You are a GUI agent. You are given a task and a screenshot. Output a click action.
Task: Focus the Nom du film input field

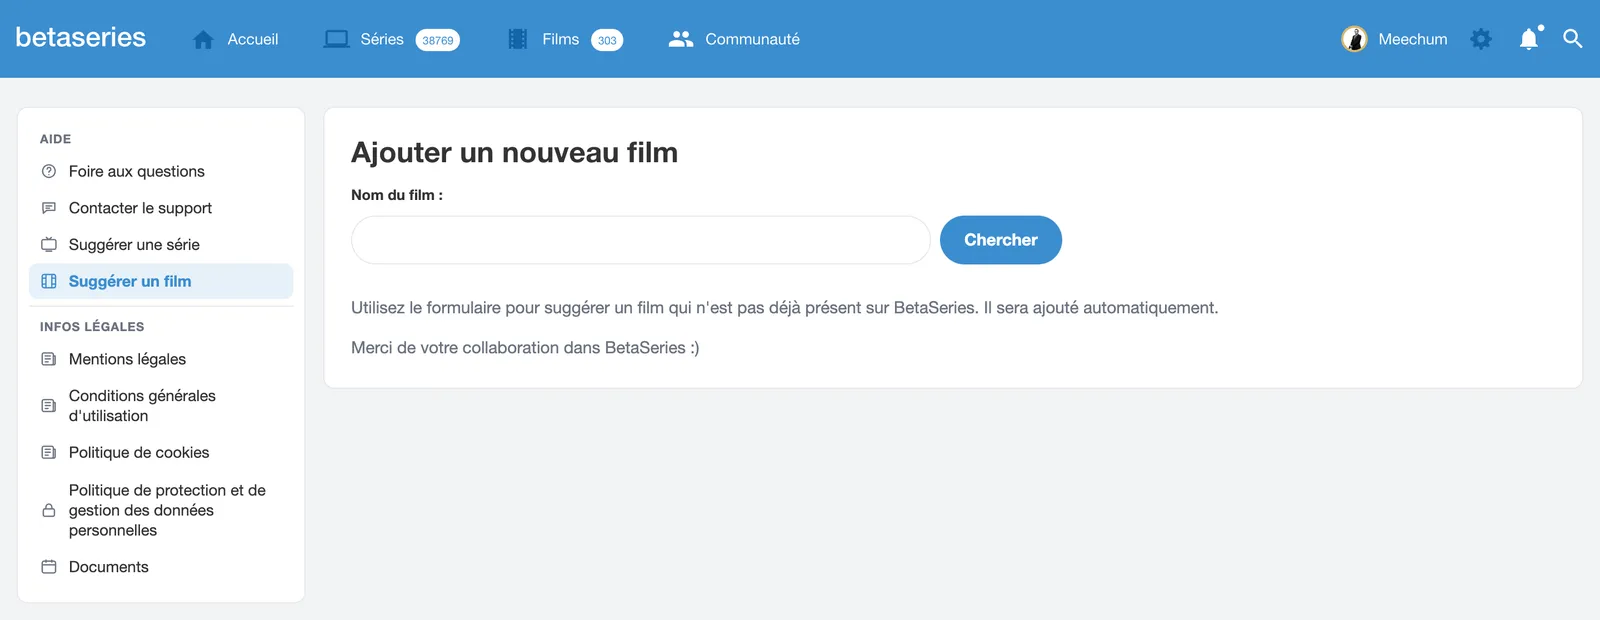click(x=641, y=240)
